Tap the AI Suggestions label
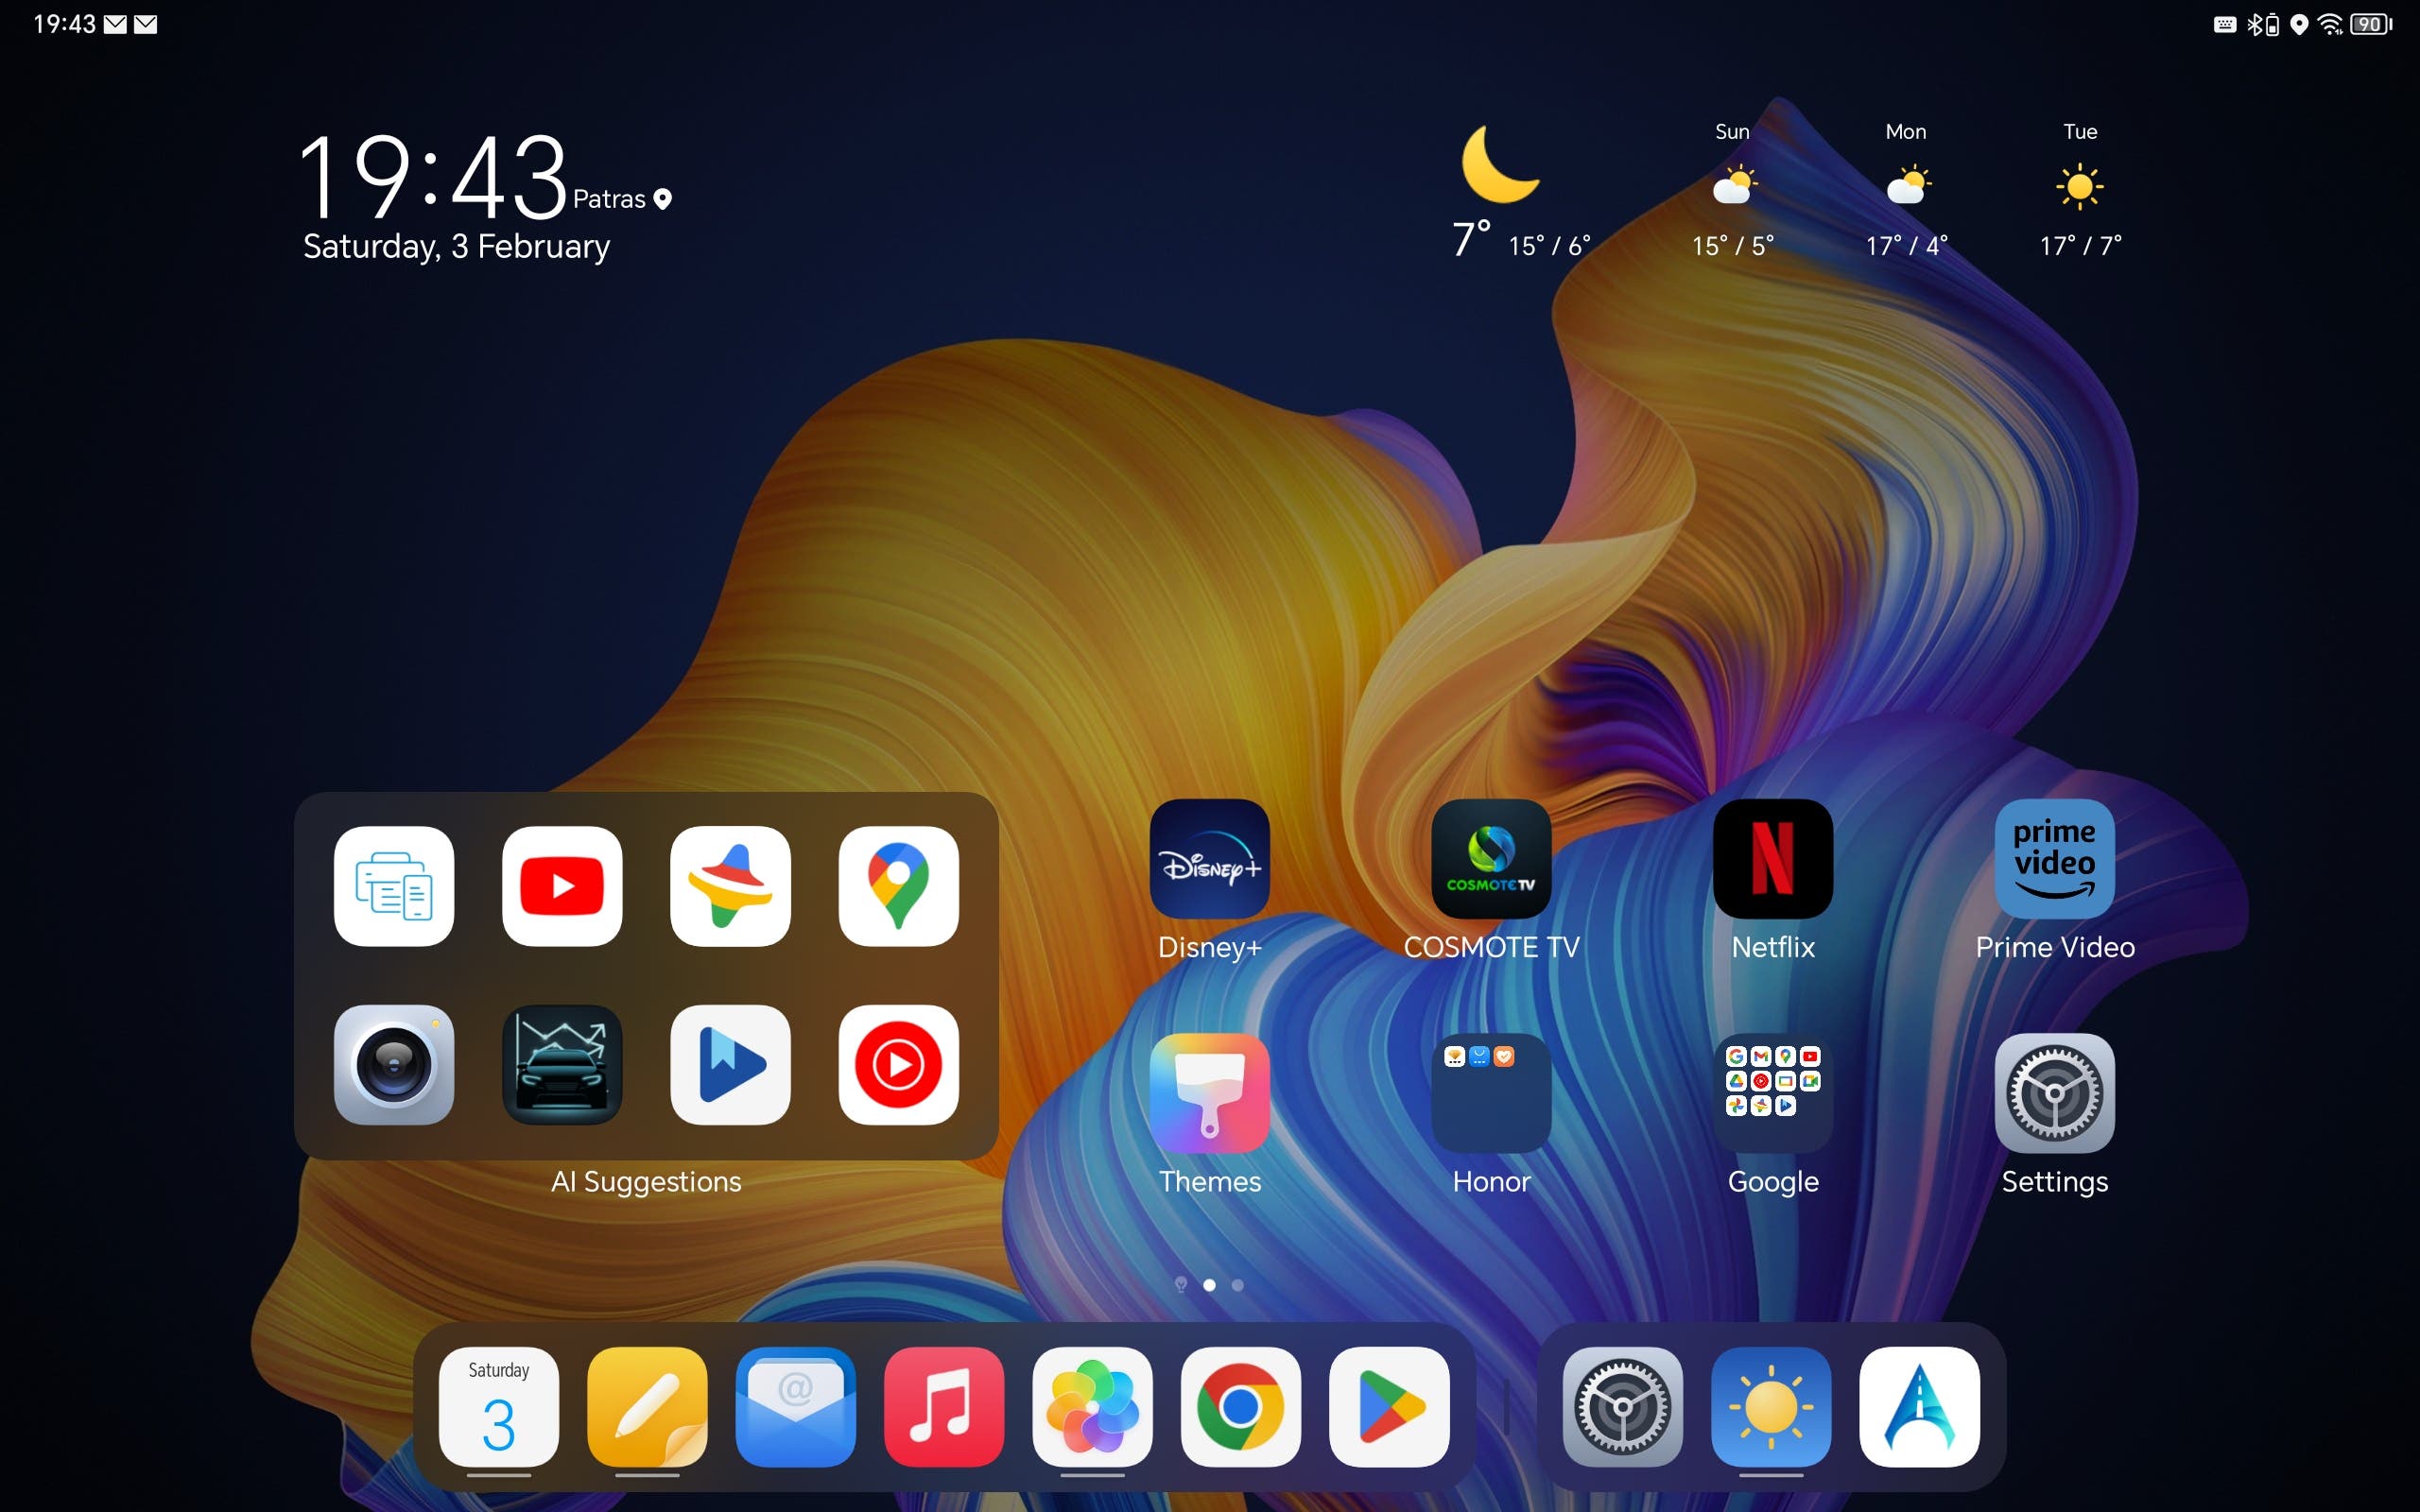This screenshot has height=1512, width=2420. coord(646,1182)
